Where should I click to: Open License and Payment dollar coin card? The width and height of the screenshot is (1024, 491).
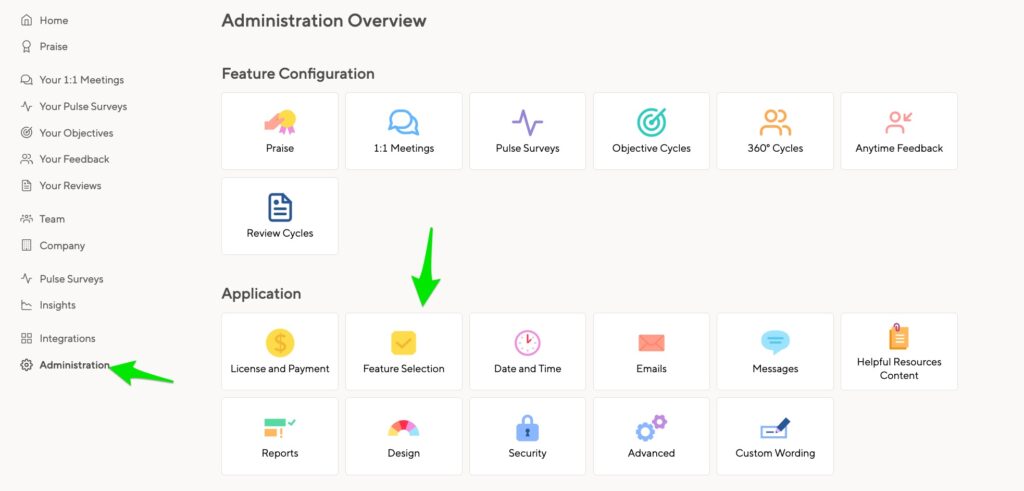280,351
